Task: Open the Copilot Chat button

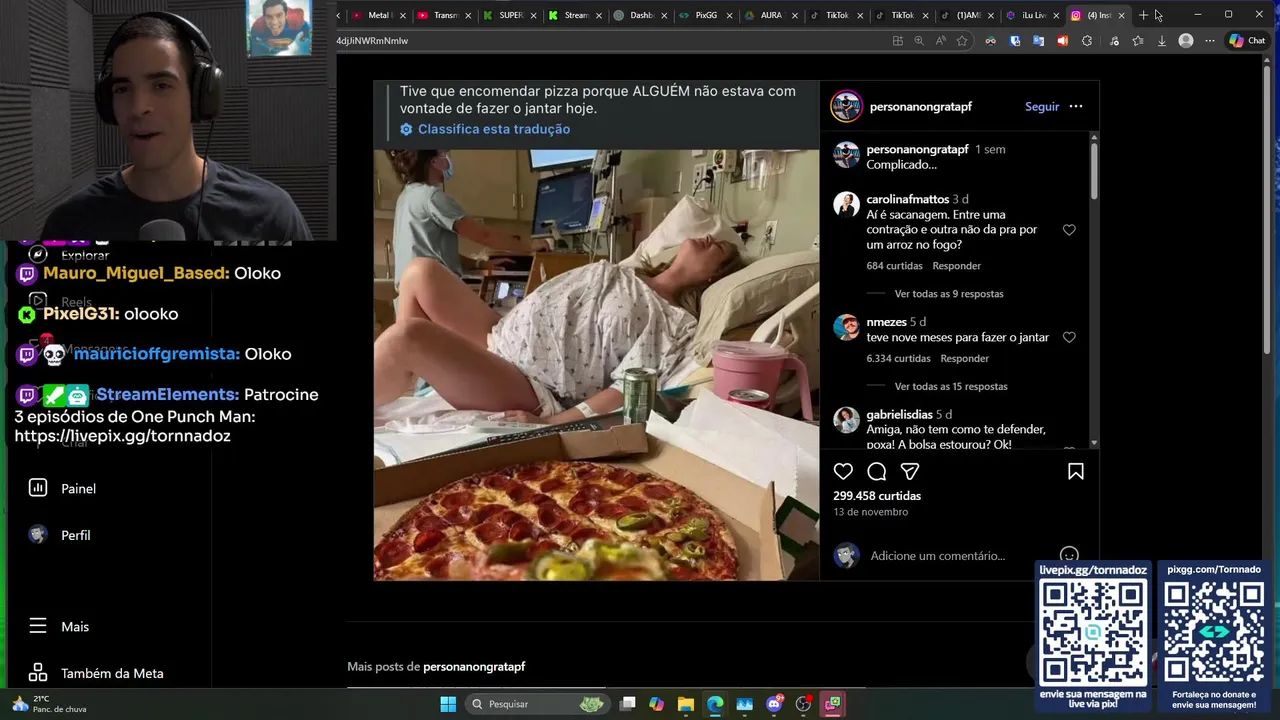Action: (x=1248, y=41)
